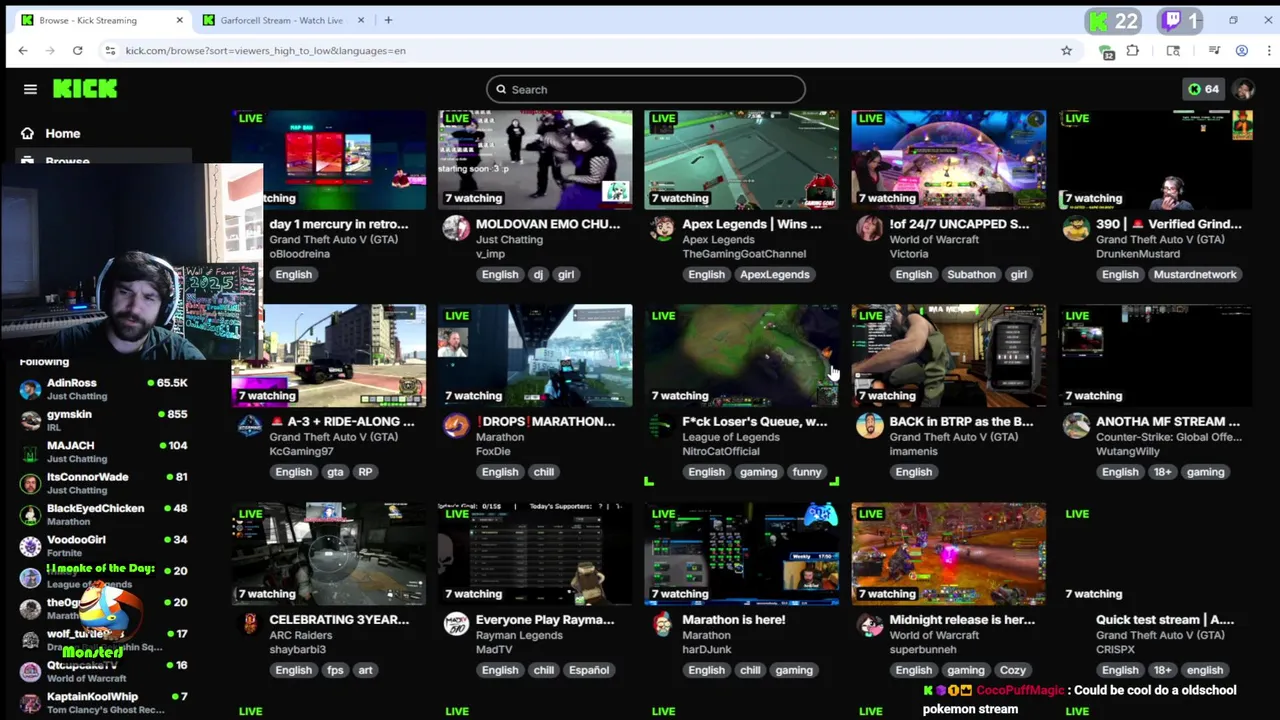1280x720 pixels.
Task: Click TheGamingGoatChannel avatar icon
Action: pyautogui.click(x=662, y=228)
